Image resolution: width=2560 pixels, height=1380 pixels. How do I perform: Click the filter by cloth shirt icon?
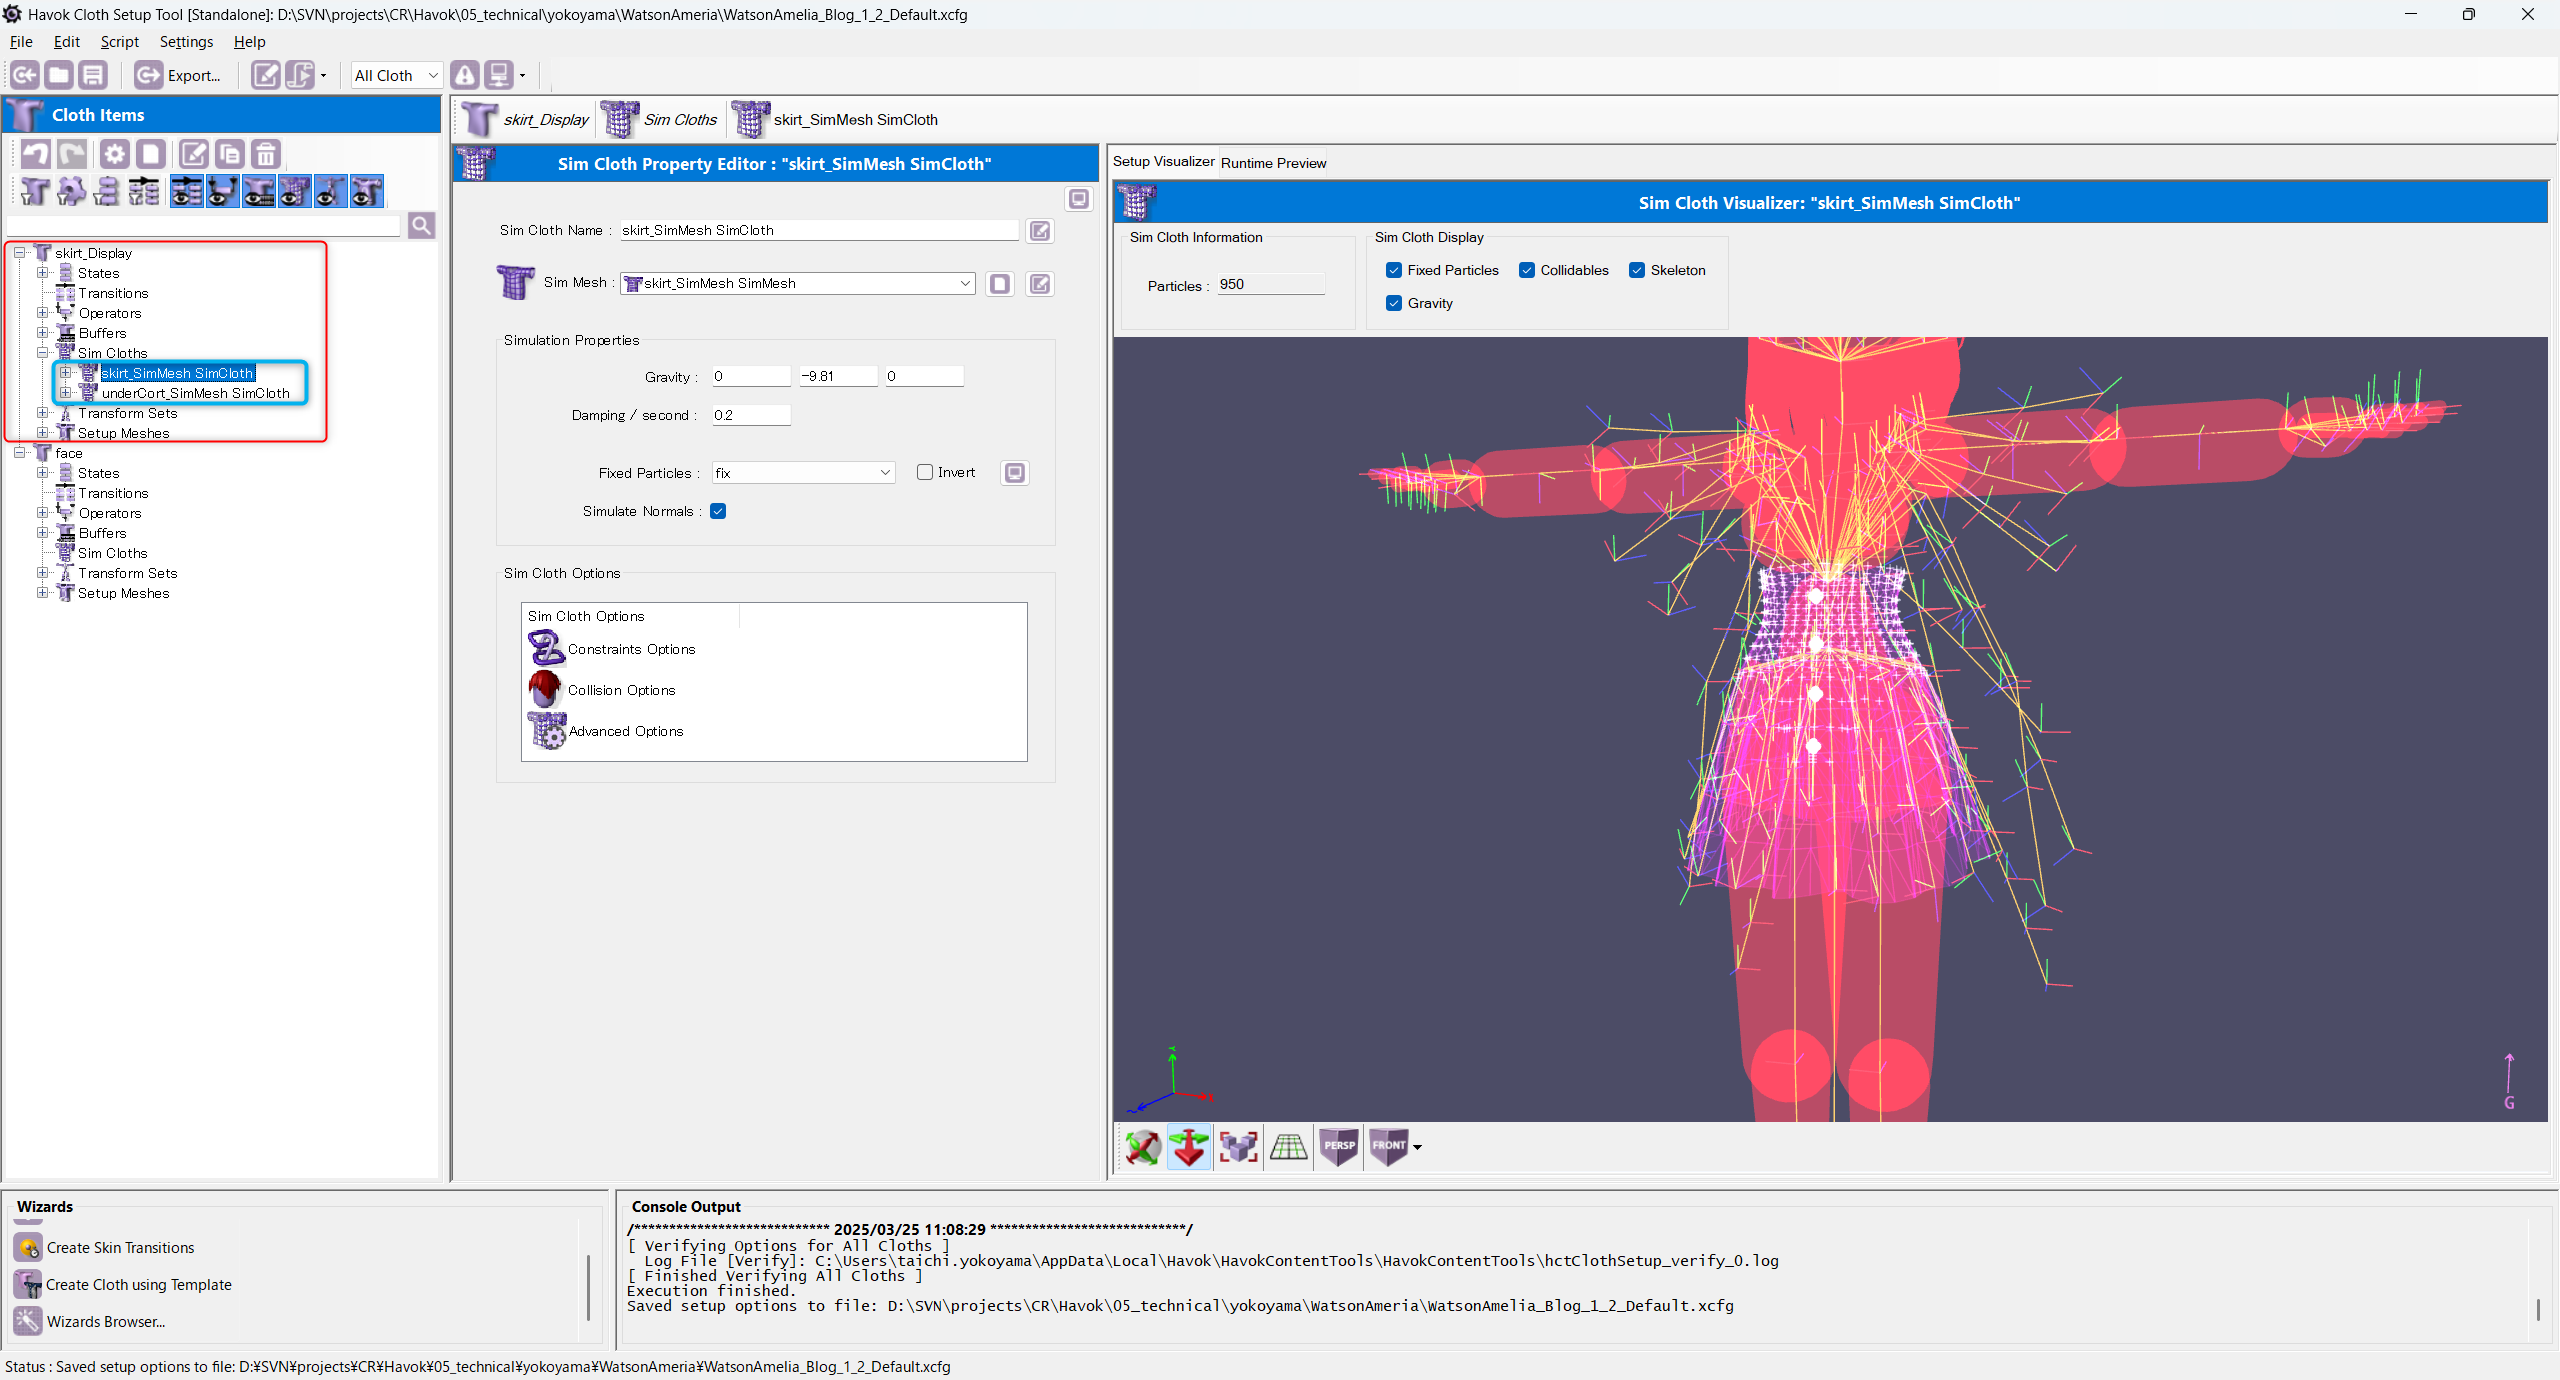click(35, 191)
